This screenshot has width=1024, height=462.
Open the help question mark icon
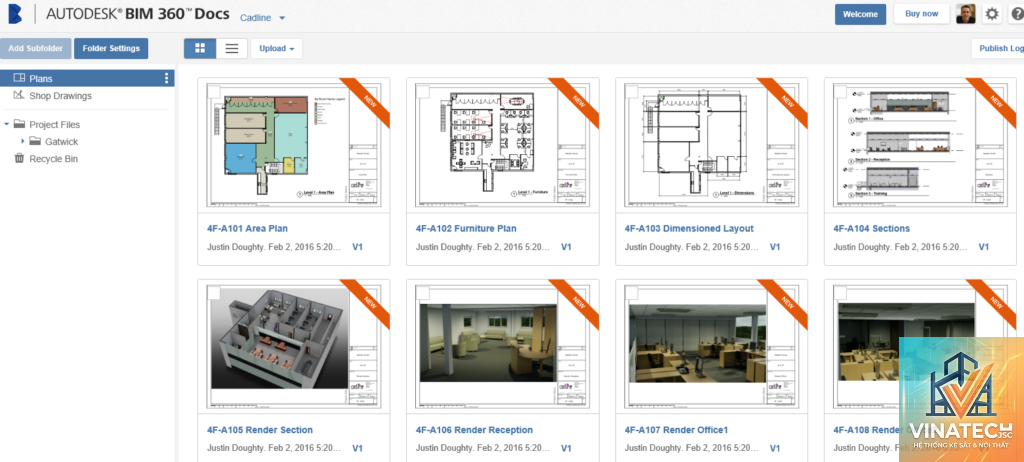(1017, 14)
